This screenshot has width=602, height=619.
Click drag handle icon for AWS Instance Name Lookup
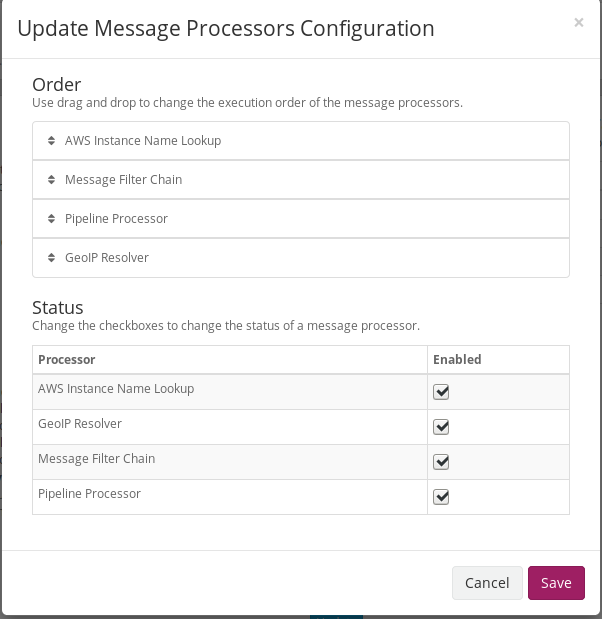click(x=51, y=141)
